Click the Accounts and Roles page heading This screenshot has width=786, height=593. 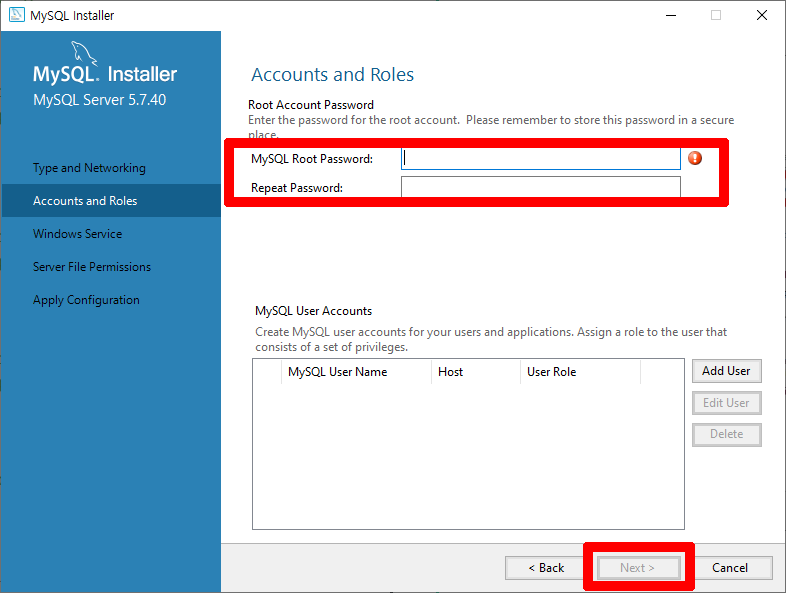point(332,75)
